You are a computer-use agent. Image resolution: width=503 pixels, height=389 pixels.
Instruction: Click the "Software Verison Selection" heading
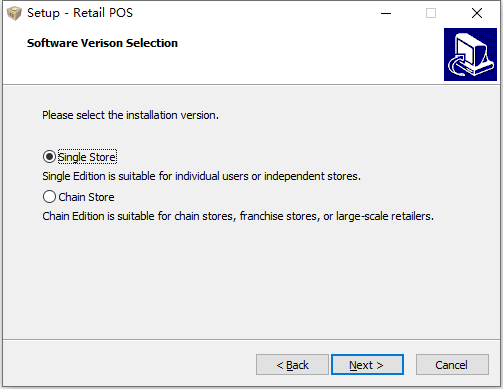[102, 43]
